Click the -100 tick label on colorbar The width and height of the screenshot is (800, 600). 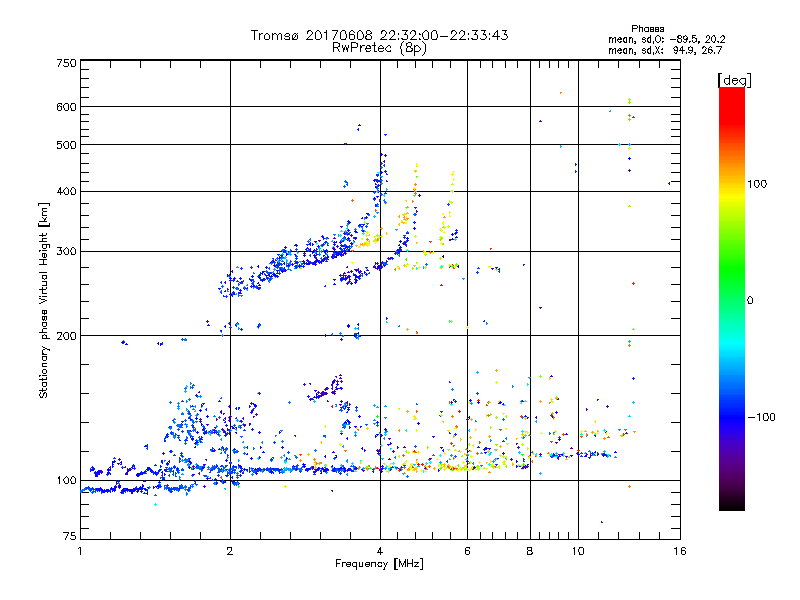pos(763,416)
